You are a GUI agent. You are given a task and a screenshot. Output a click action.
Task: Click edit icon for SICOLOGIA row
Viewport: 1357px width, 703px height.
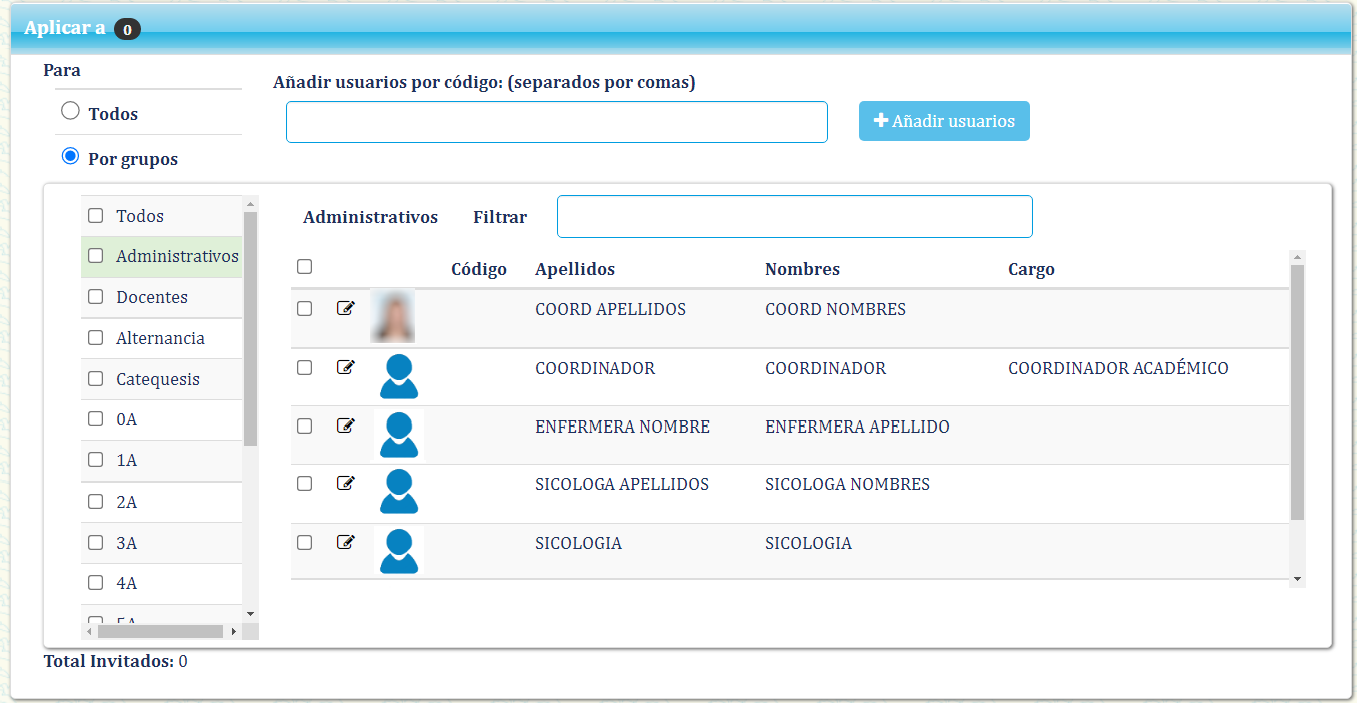click(x=345, y=542)
